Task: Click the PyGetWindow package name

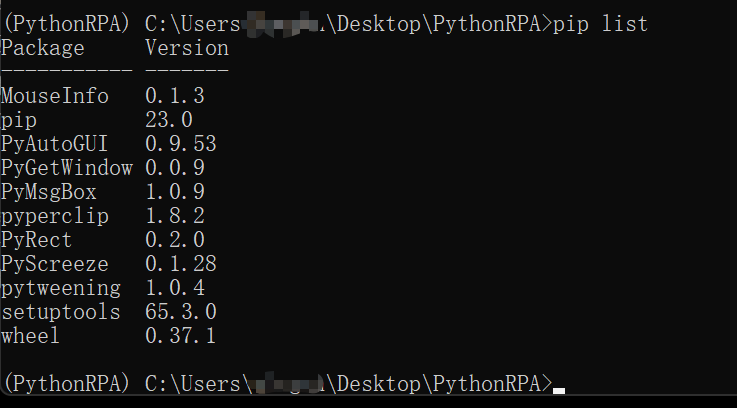Action: (x=67, y=168)
